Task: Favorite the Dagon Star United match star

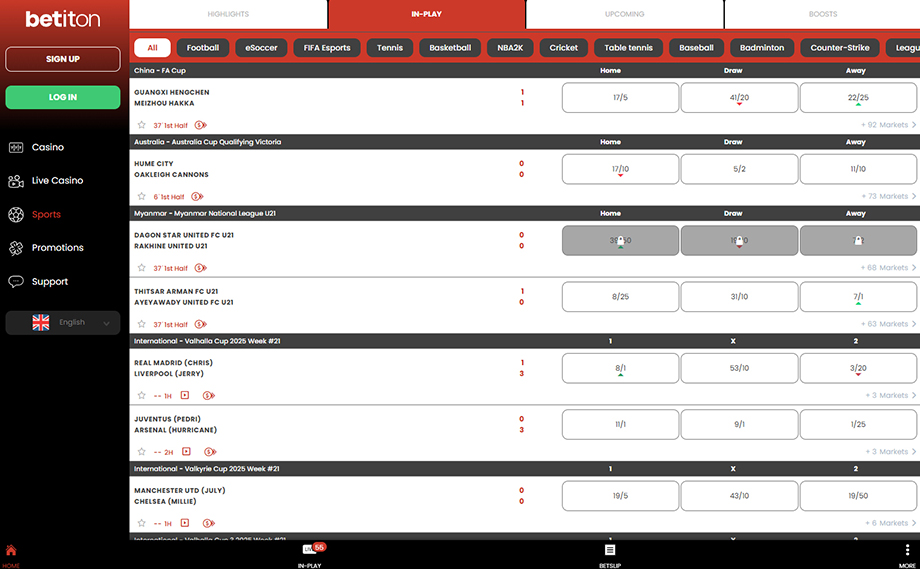Action: point(141,268)
